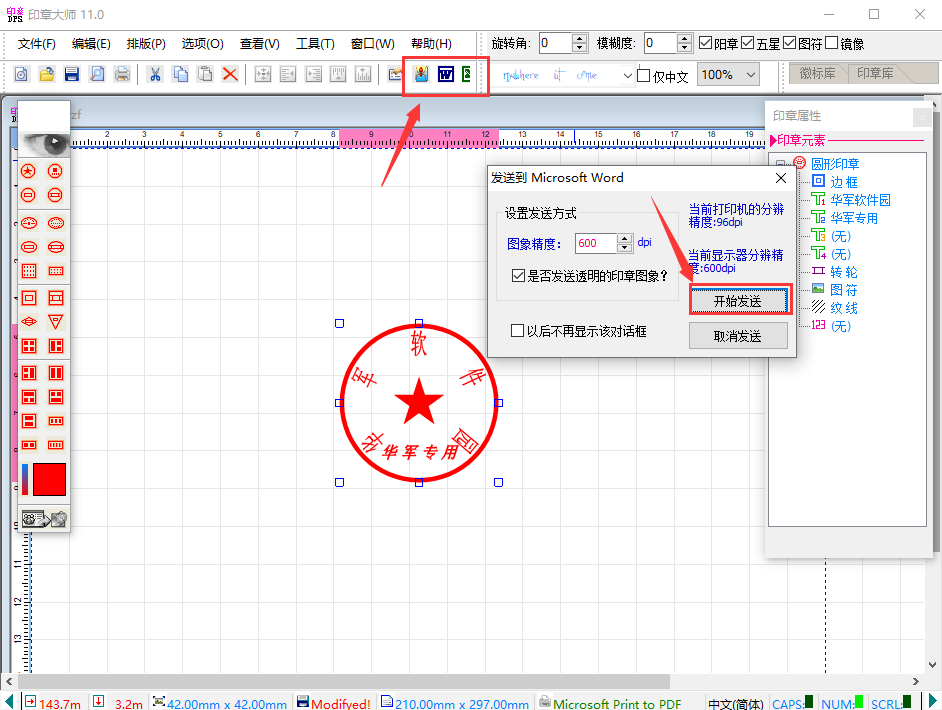942x710 pixels.
Task: Increase 图象精度 with the up stepper arrow
Action: [x=624, y=239]
